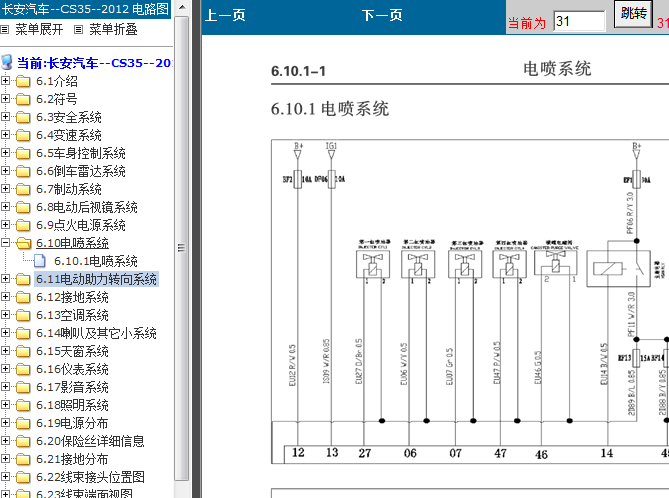Select 6.20保险丝详细信息 tree entry
The width and height of the screenshot is (669, 498).
pos(90,441)
